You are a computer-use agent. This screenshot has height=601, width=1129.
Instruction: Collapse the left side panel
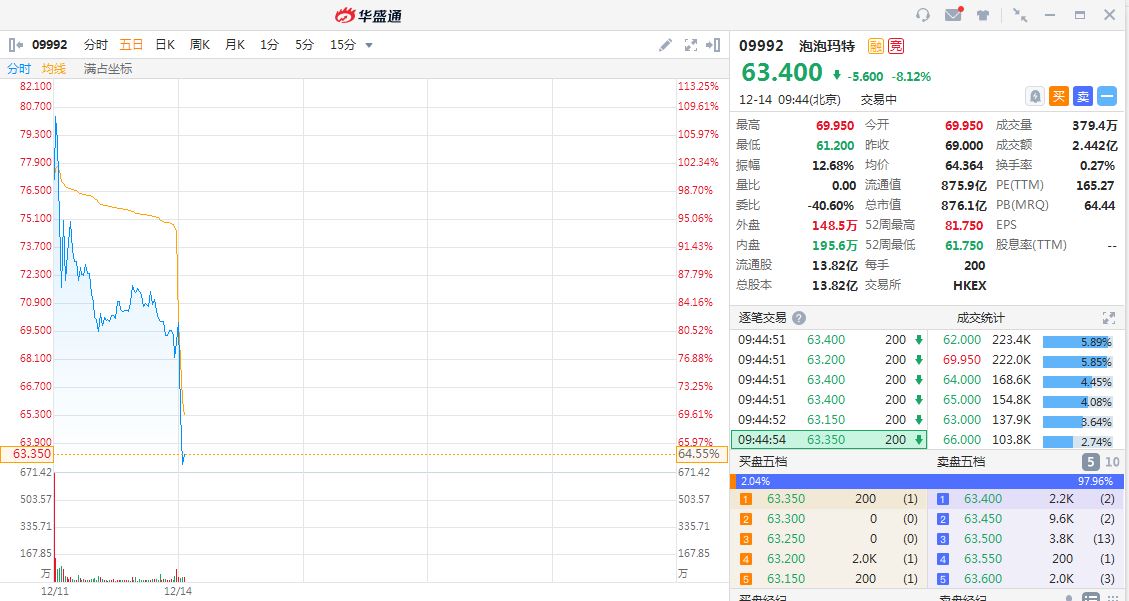[15, 45]
